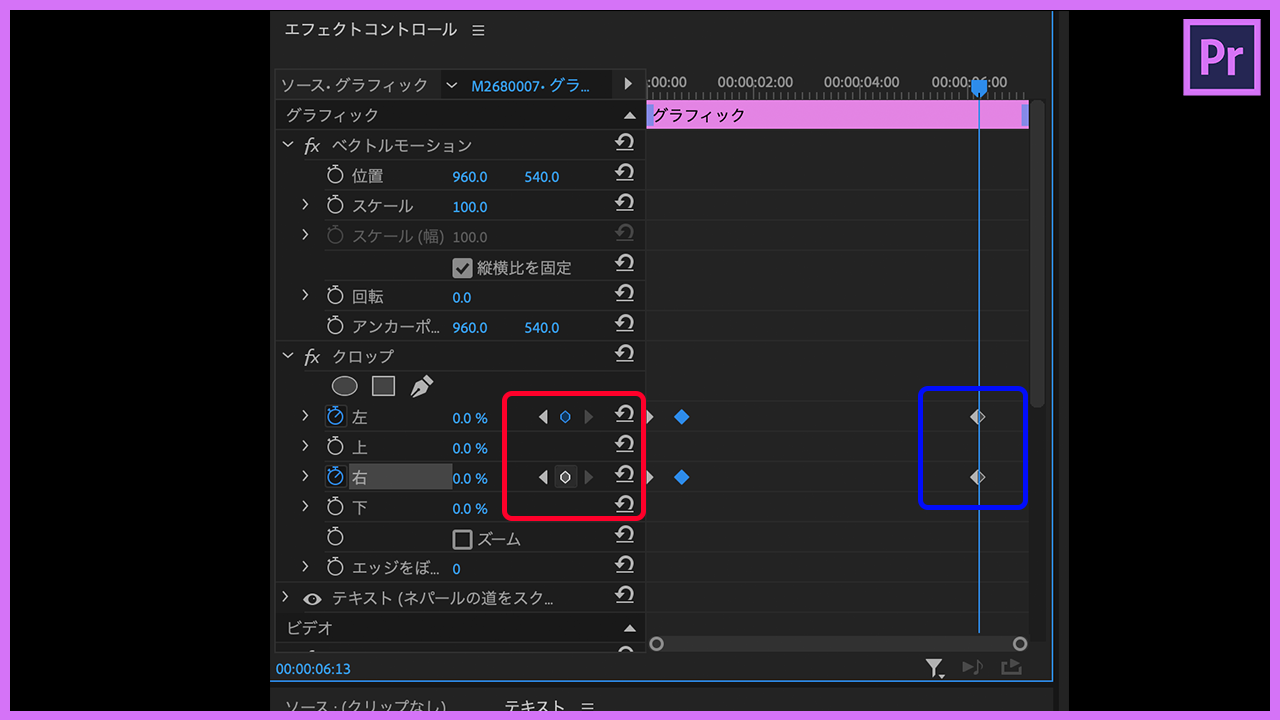Screen dimensions: 1280x720
Task: Reset the 回転 parameter
Action: click(624, 295)
